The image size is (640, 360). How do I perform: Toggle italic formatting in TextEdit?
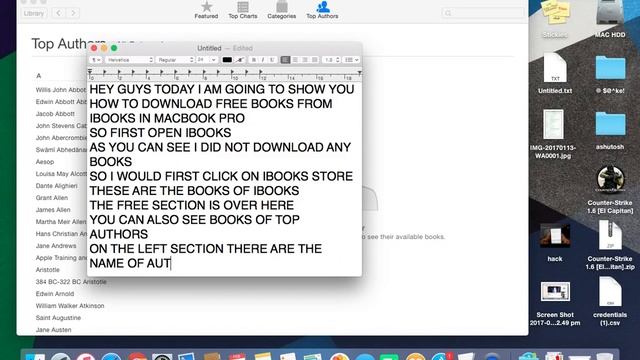coord(262,60)
